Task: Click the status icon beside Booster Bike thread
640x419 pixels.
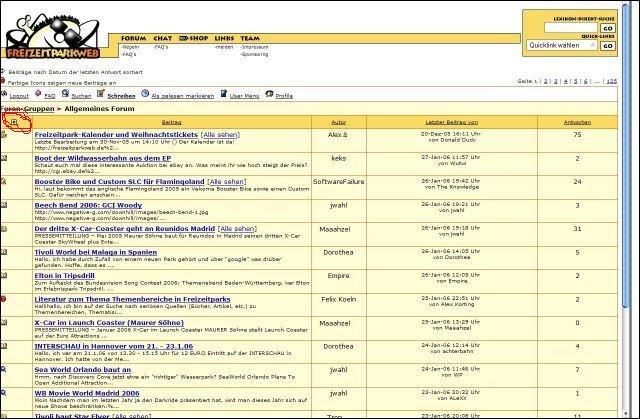Action: click(x=4, y=181)
